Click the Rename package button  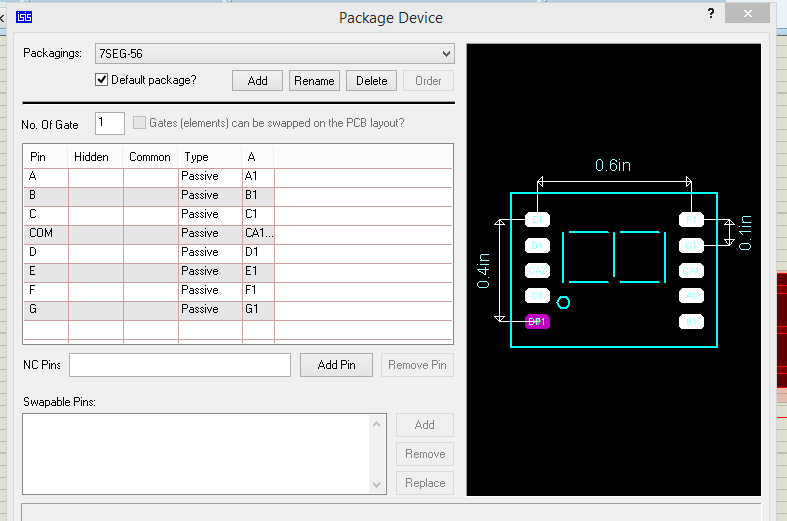tap(314, 81)
